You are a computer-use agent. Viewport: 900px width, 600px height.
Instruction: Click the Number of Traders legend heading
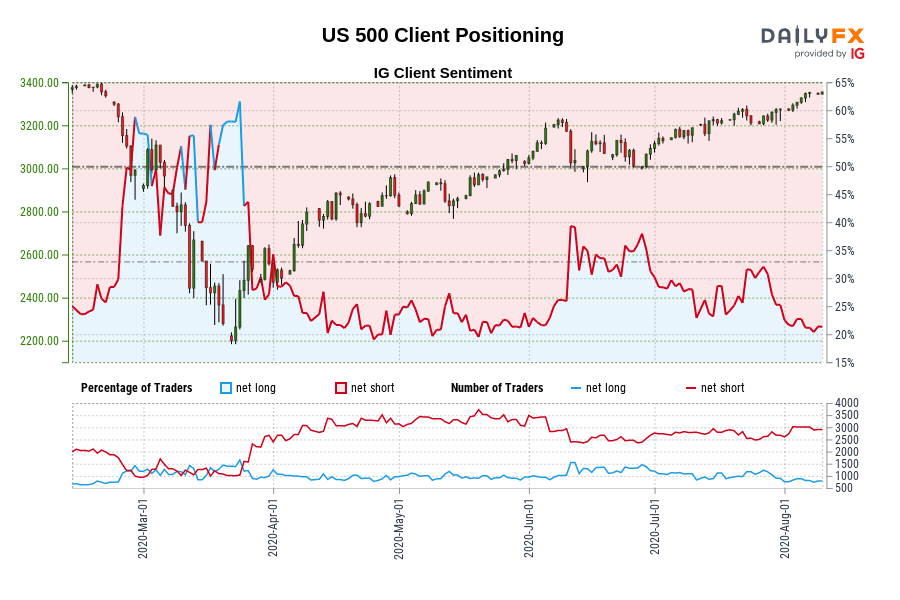click(x=497, y=388)
